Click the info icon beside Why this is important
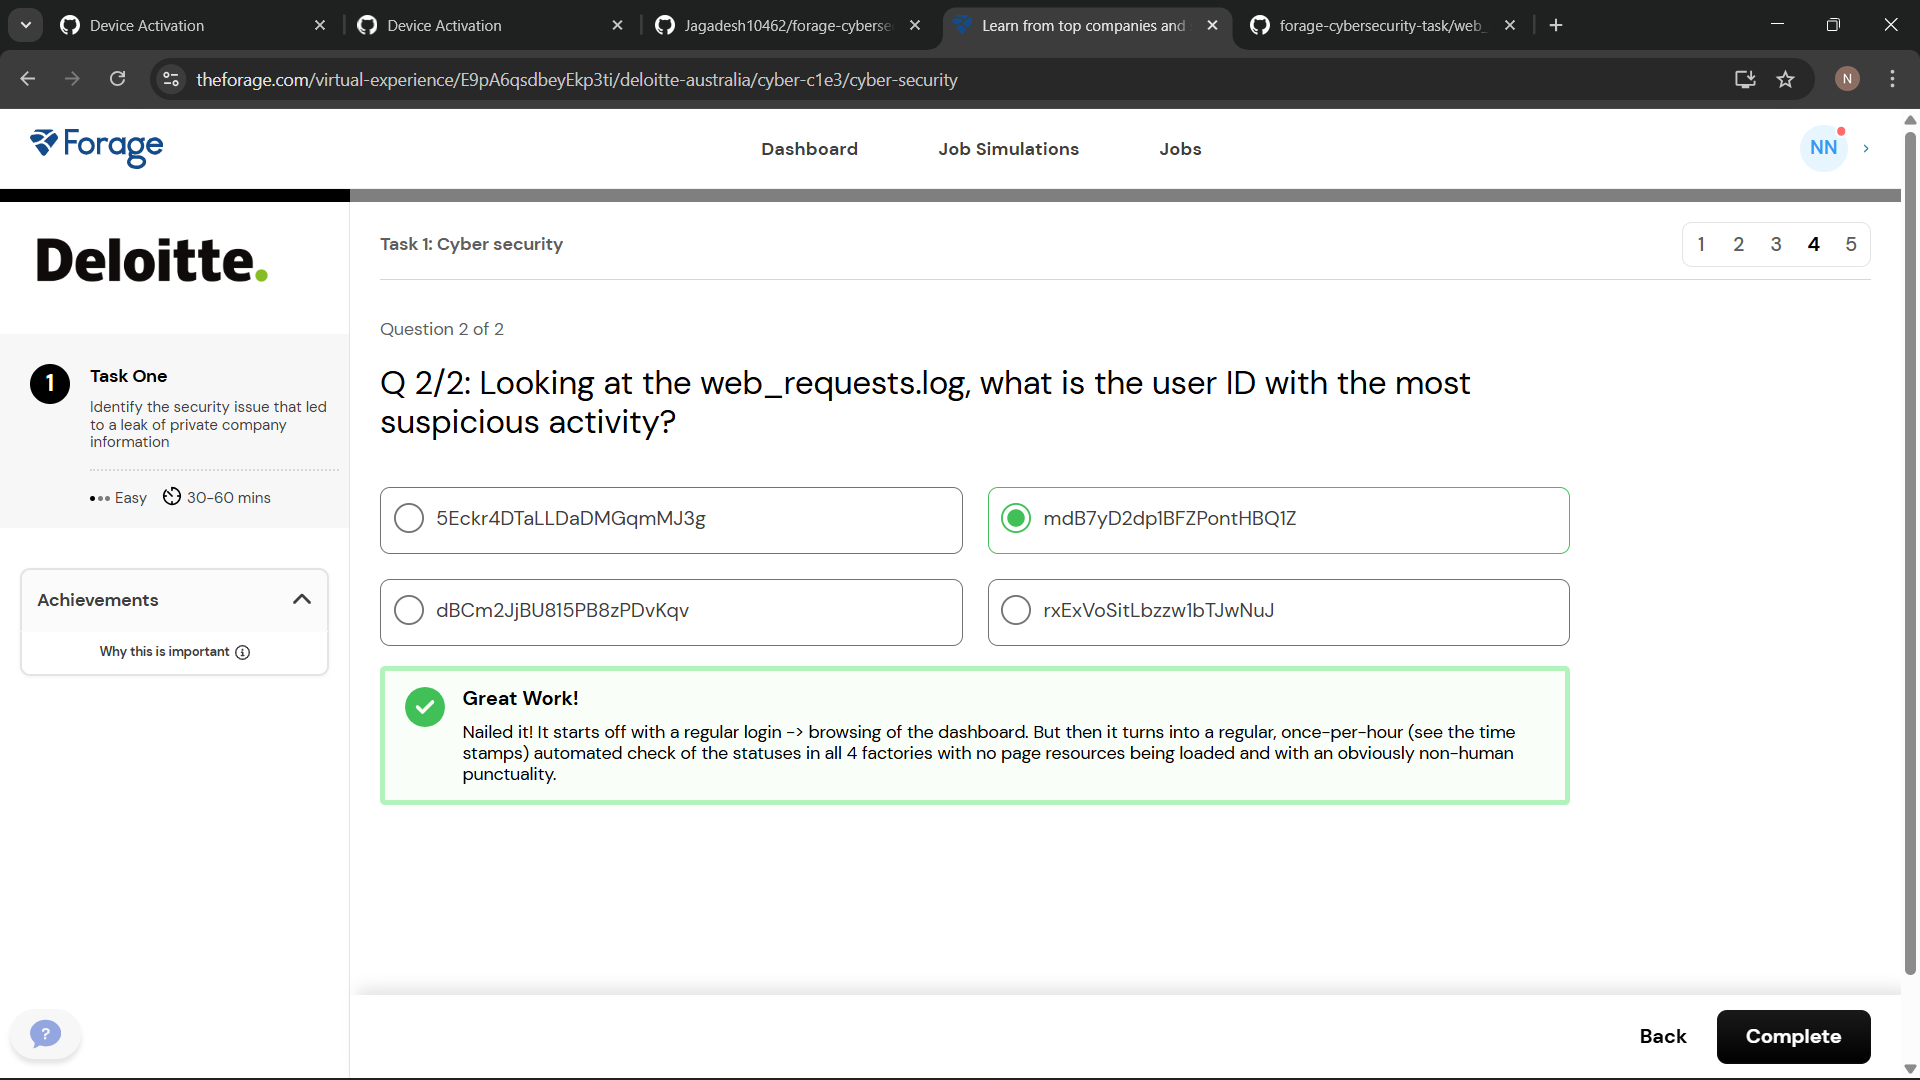The height and width of the screenshot is (1080, 1920). (243, 652)
